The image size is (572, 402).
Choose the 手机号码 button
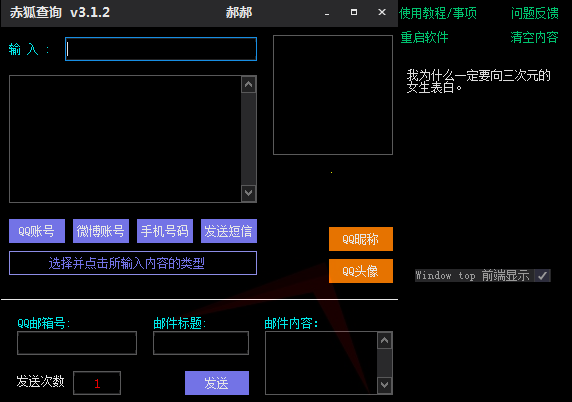165,231
